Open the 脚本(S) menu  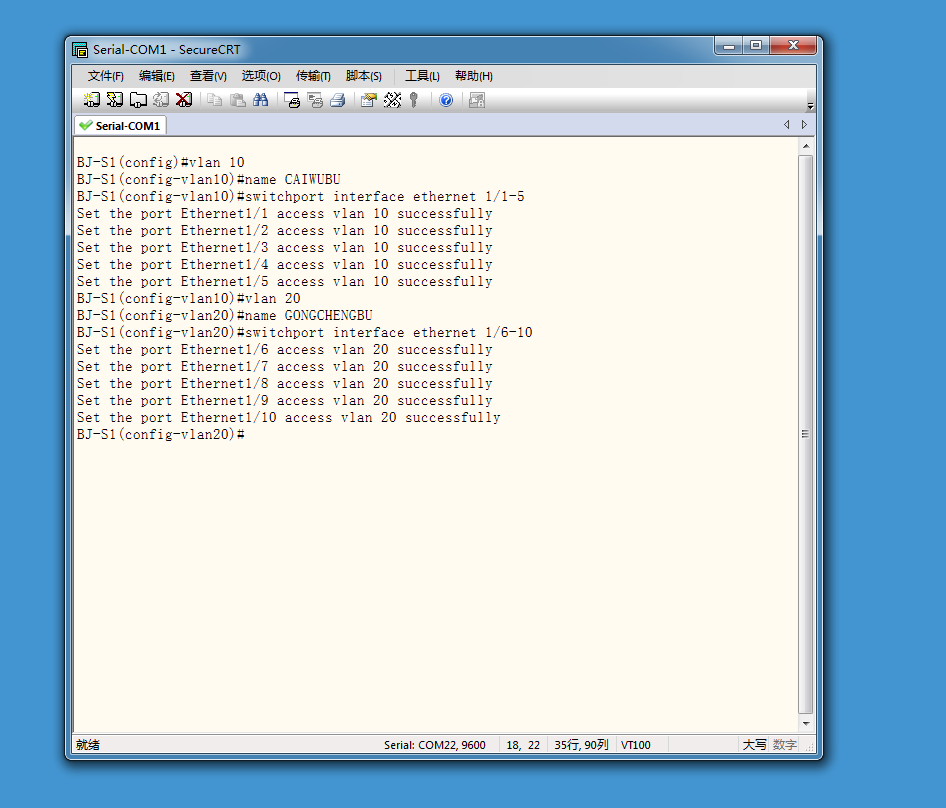tap(364, 76)
